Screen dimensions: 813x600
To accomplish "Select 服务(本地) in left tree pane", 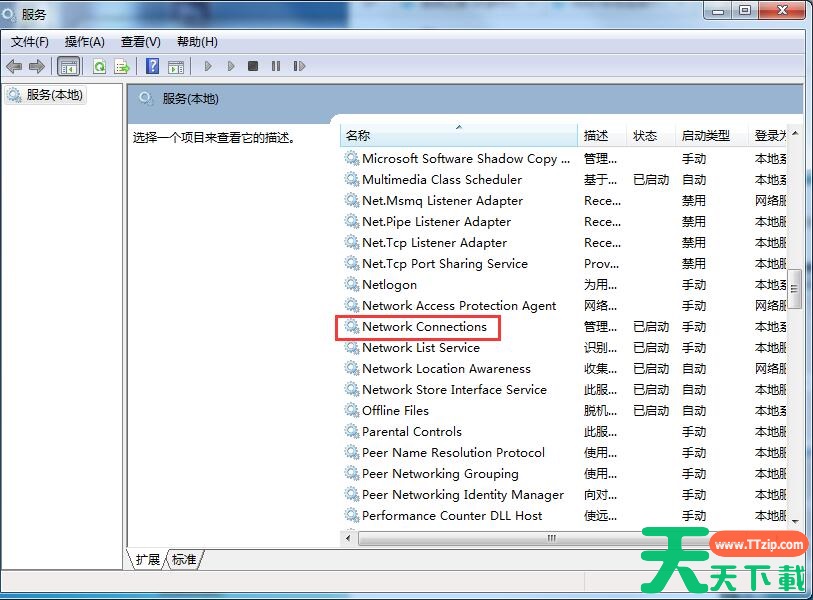I will [45, 95].
